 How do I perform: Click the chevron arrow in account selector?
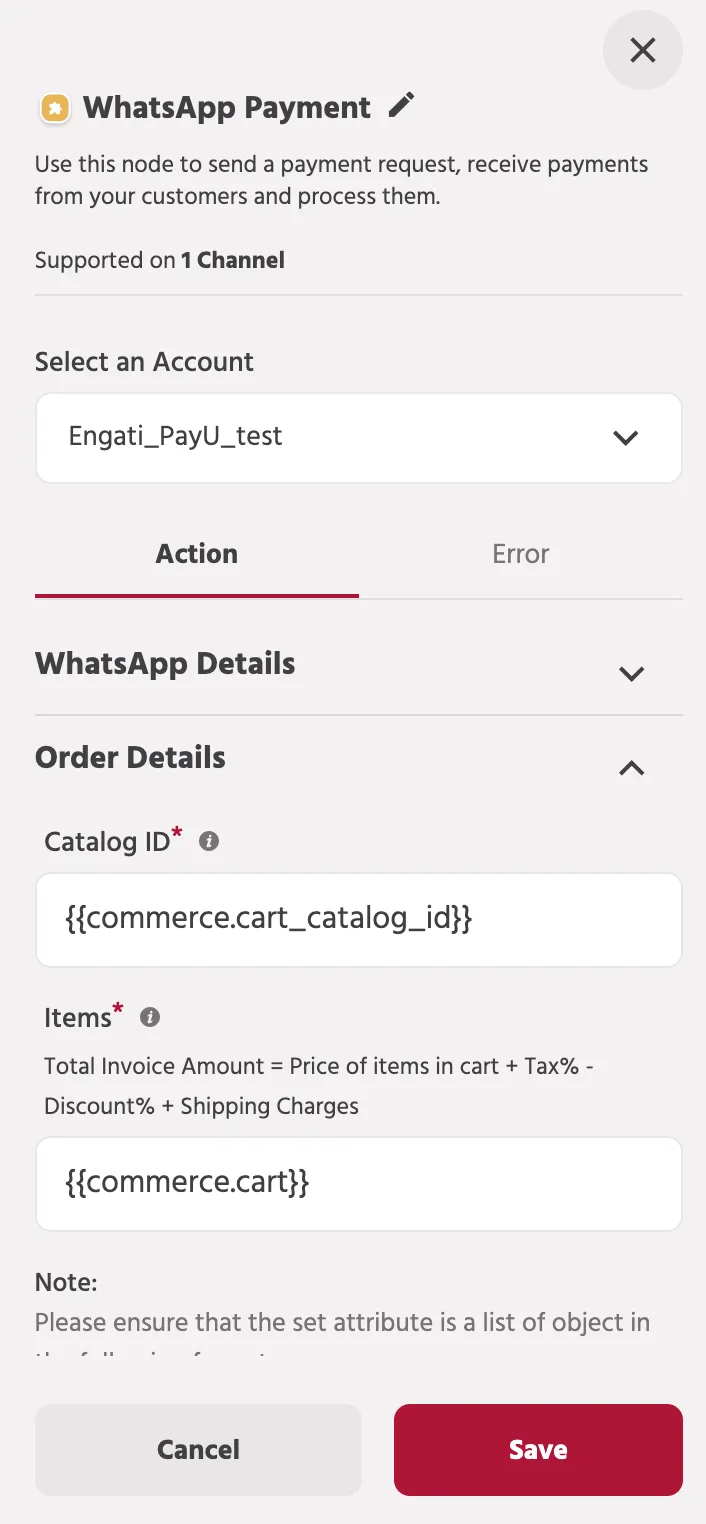[x=626, y=438]
